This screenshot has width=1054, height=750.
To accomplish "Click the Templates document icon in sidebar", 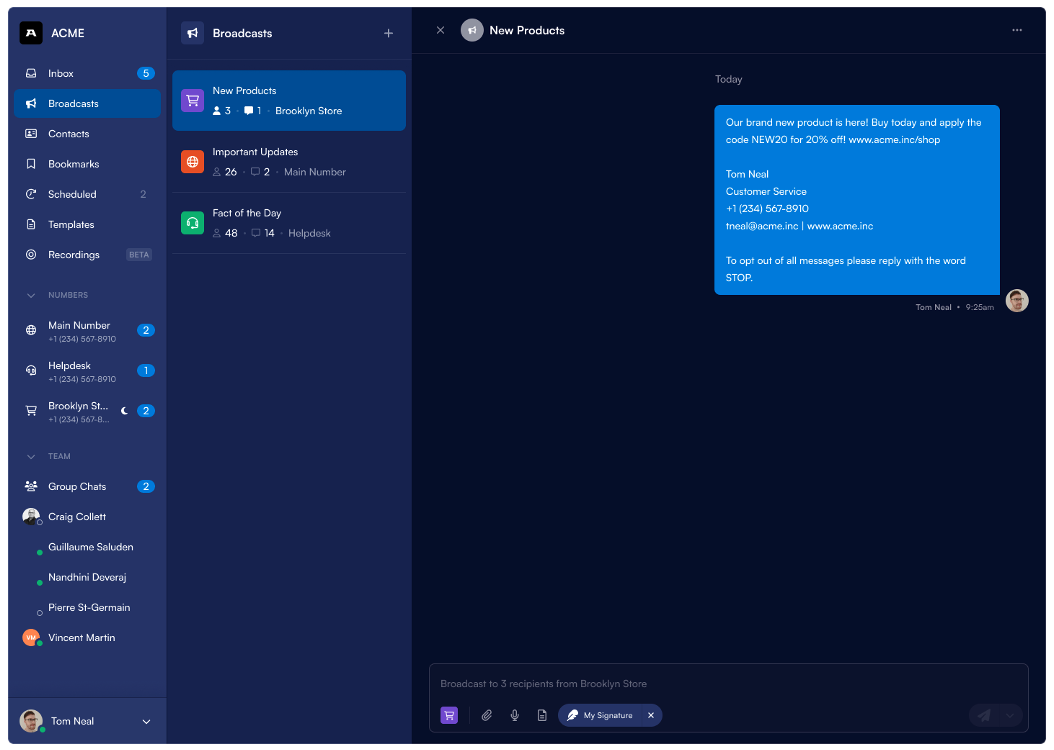I will pyautogui.click(x=31, y=224).
